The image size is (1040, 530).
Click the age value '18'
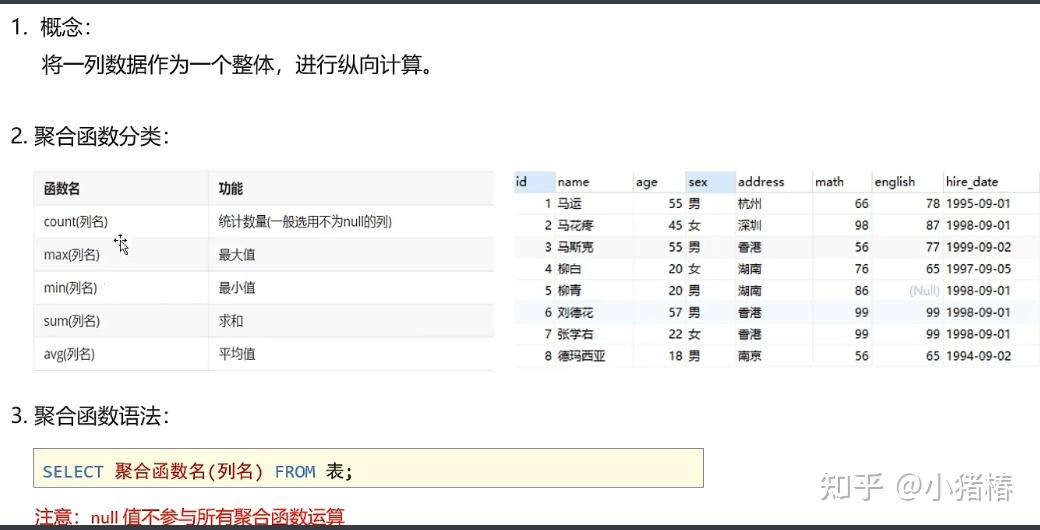[x=675, y=356]
